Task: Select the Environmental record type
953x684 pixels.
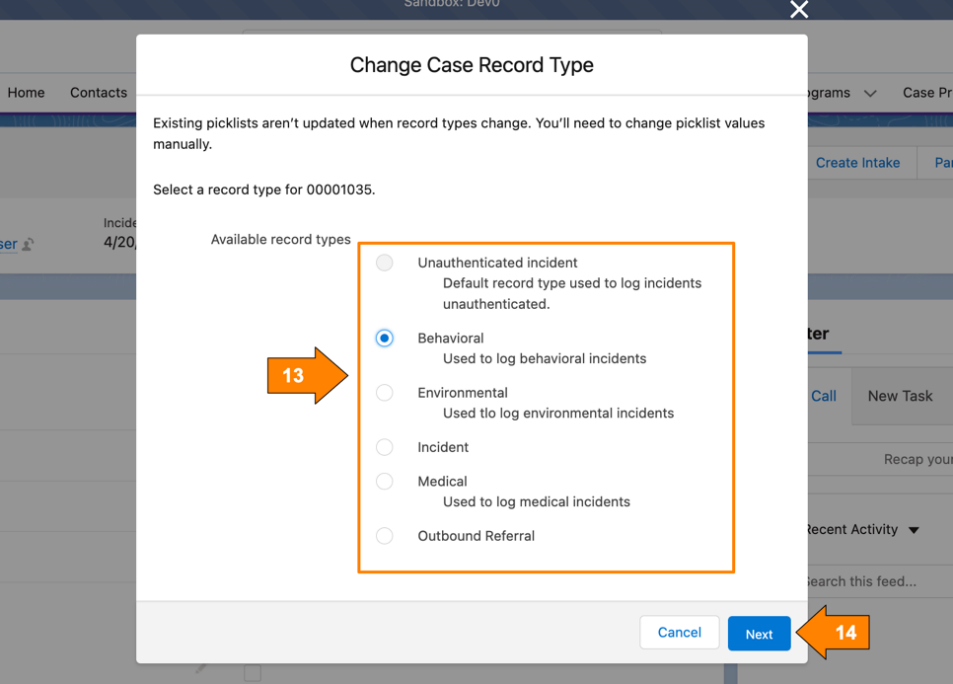Action: coord(384,392)
